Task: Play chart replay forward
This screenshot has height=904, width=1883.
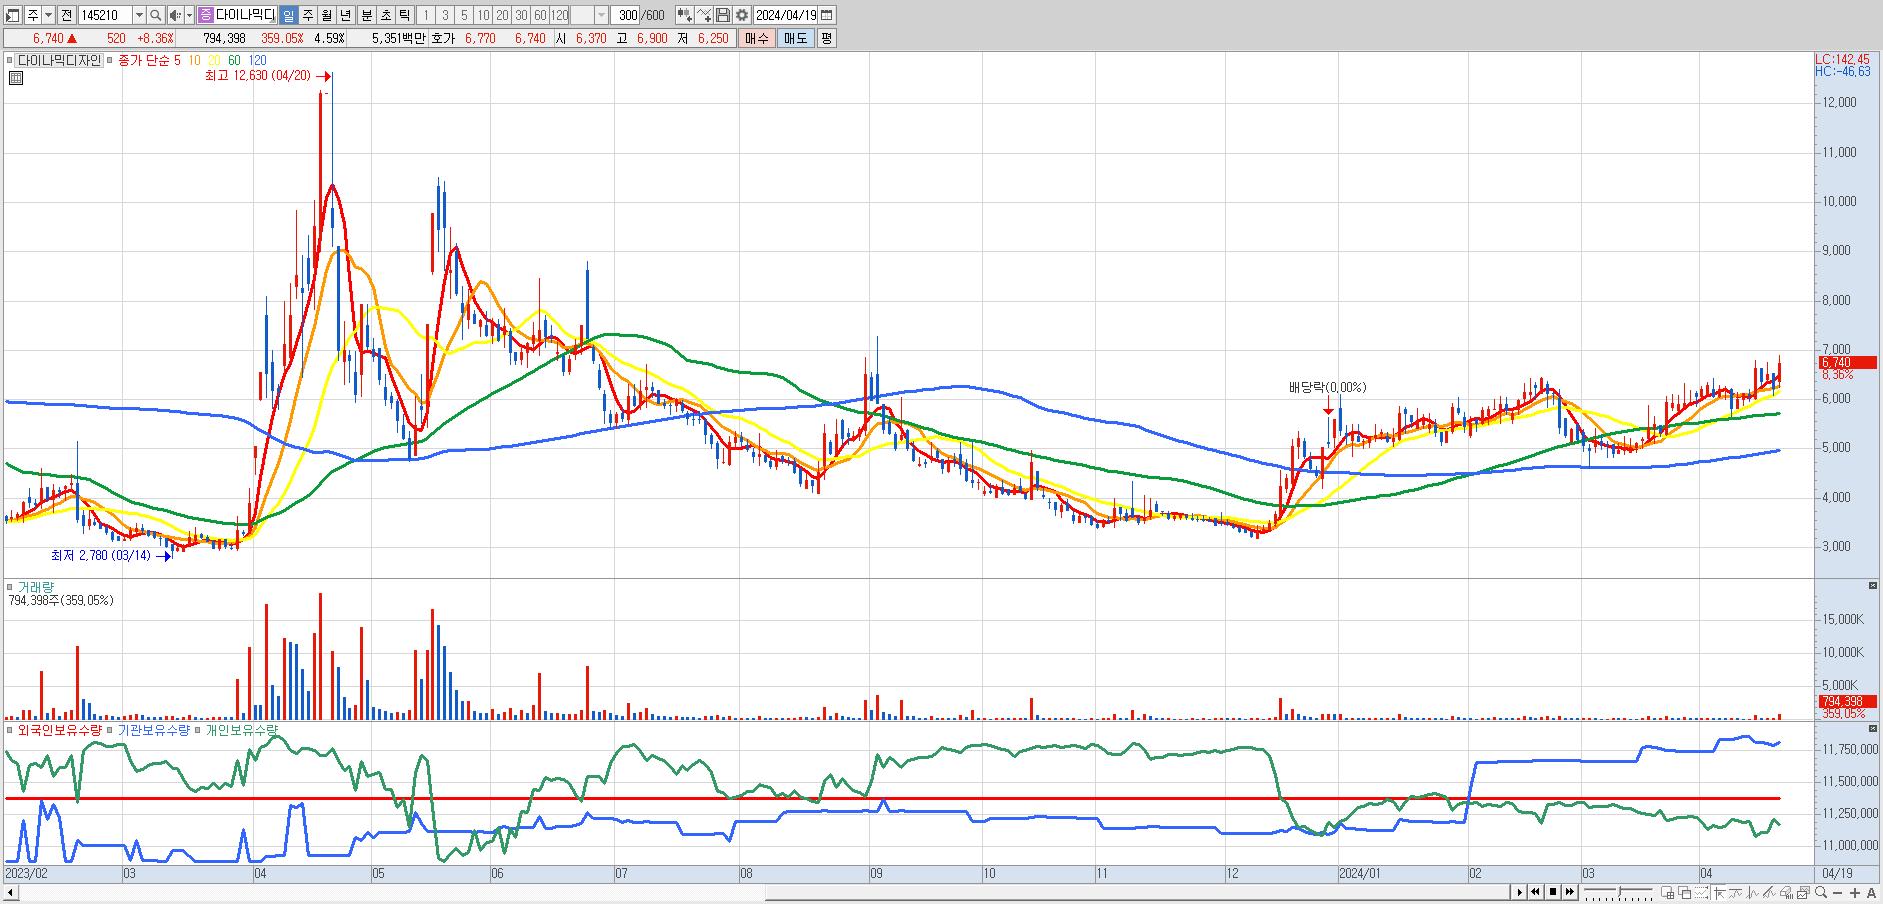Action: tap(1519, 892)
